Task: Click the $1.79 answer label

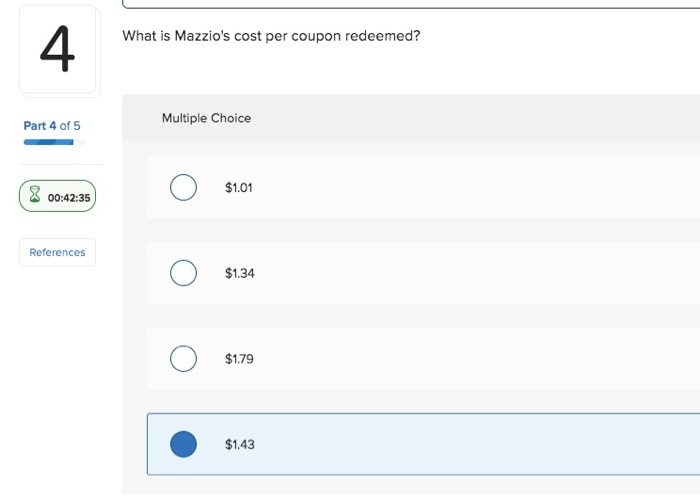Action: click(x=240, y=358)
